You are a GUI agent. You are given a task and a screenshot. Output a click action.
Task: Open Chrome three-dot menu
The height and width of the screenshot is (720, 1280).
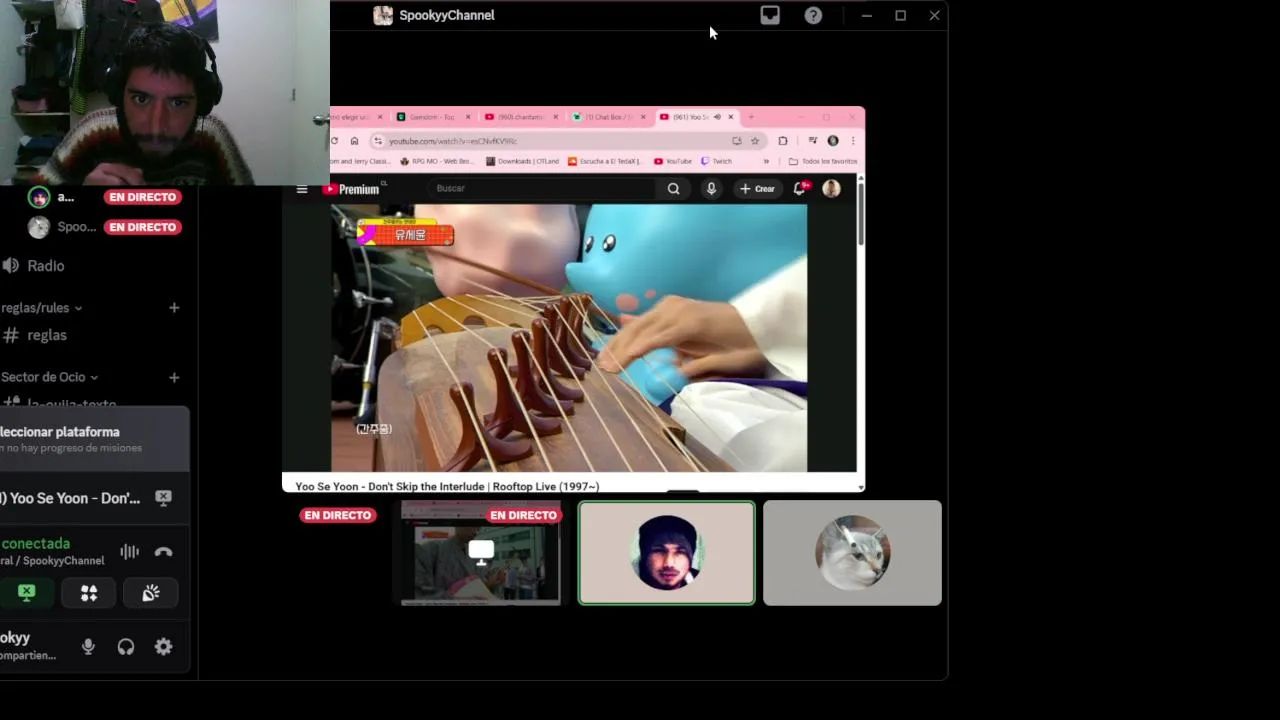(853, 141)
